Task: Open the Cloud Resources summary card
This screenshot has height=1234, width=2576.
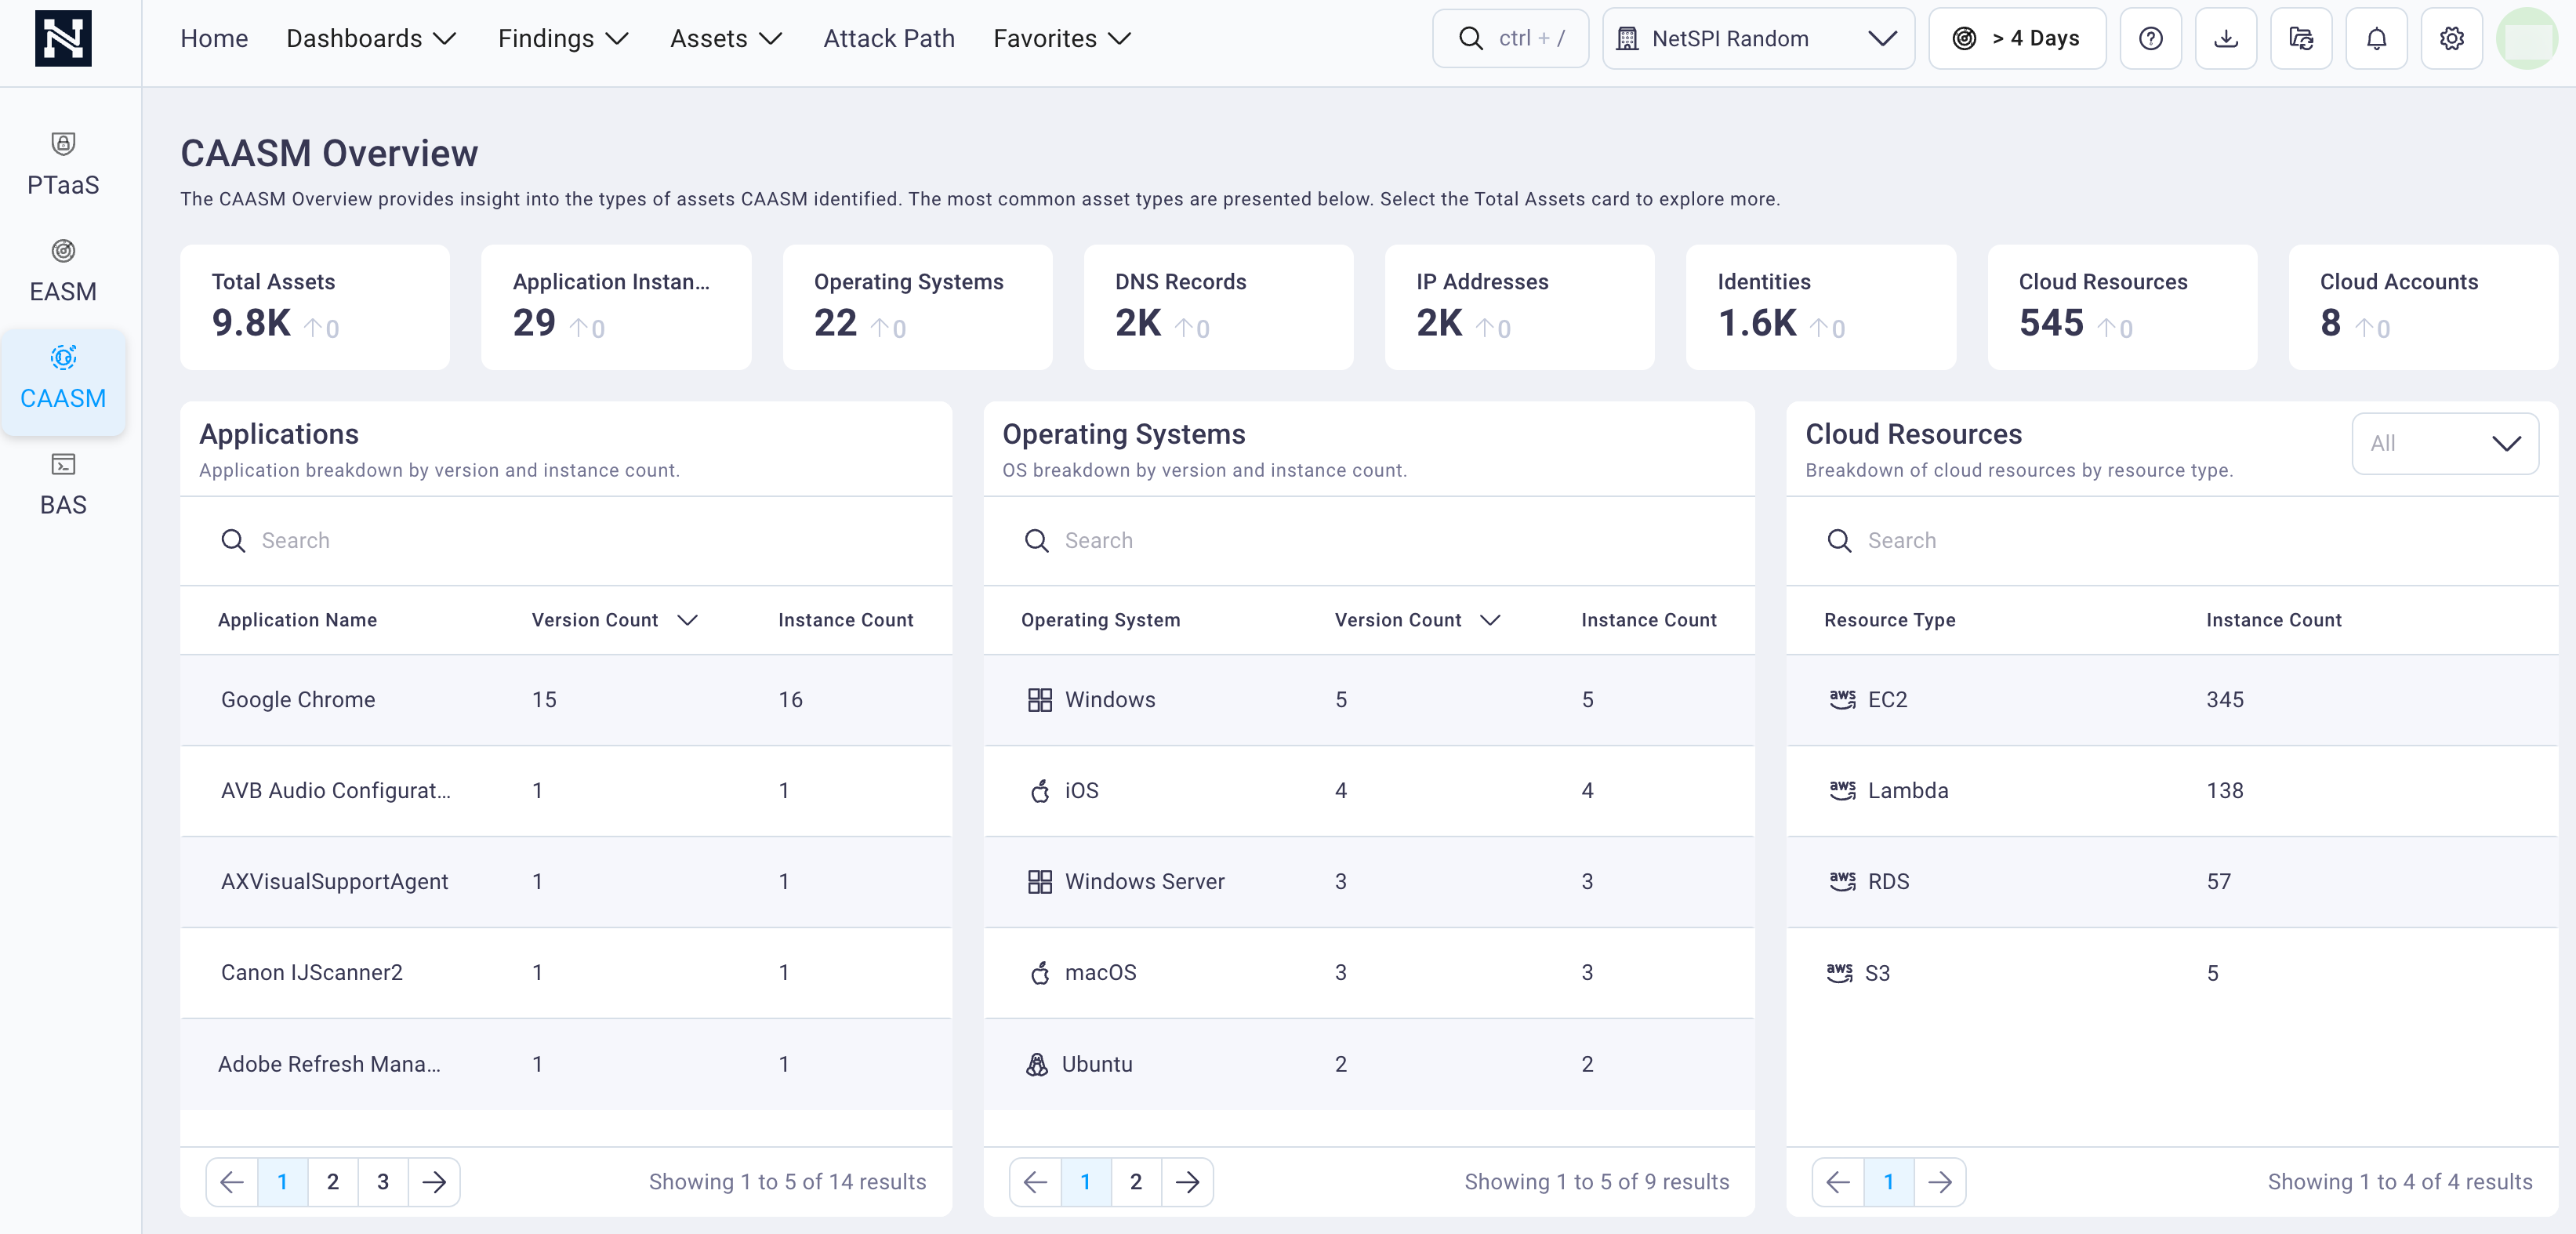Action: click(x=2122, y=307)
